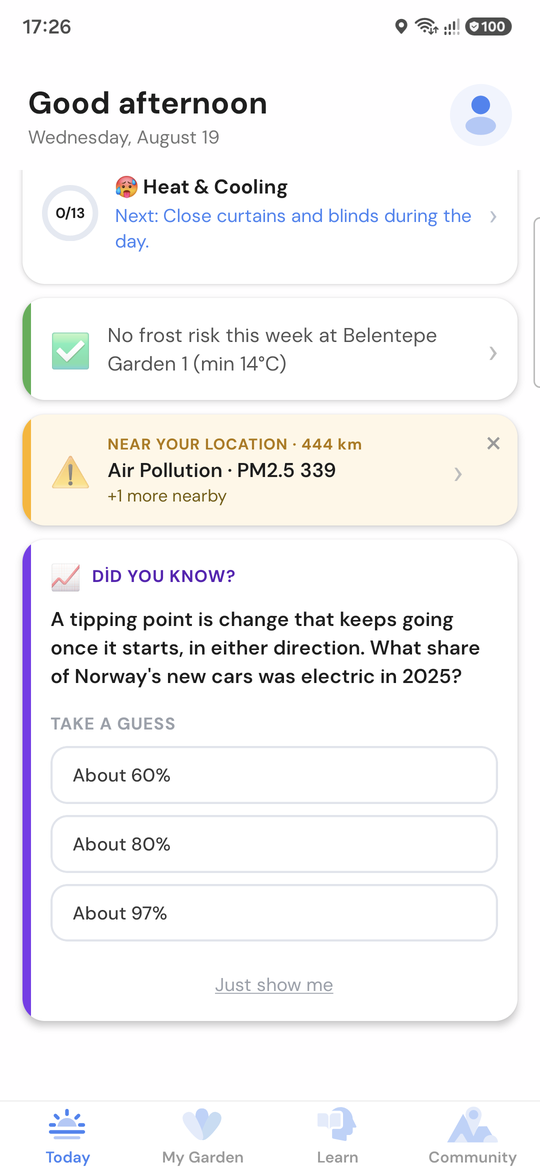This screenshot has width=540, height=1170.
Task: Choose the About 60% answer
Action: 274,775
